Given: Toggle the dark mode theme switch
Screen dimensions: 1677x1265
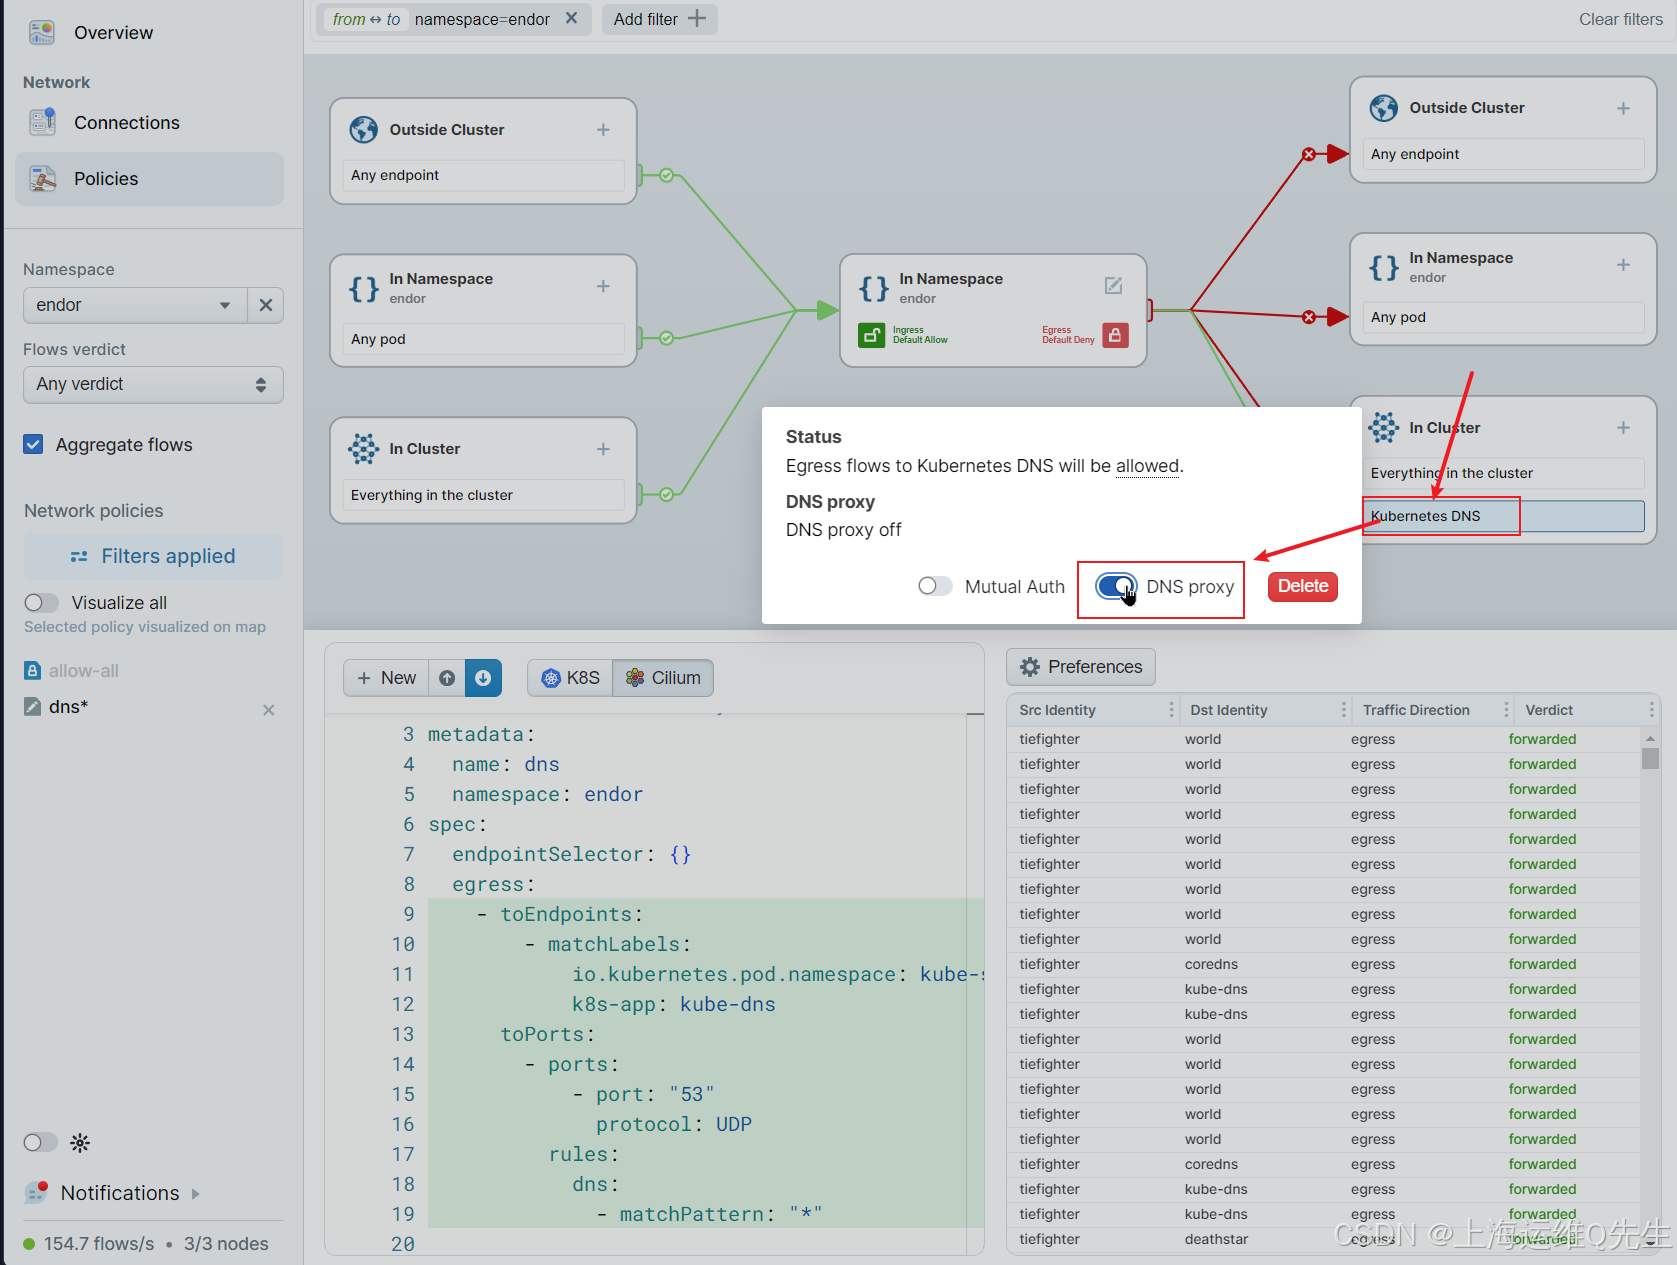Looking at the screenshot, I should [x=41, y=1142].
